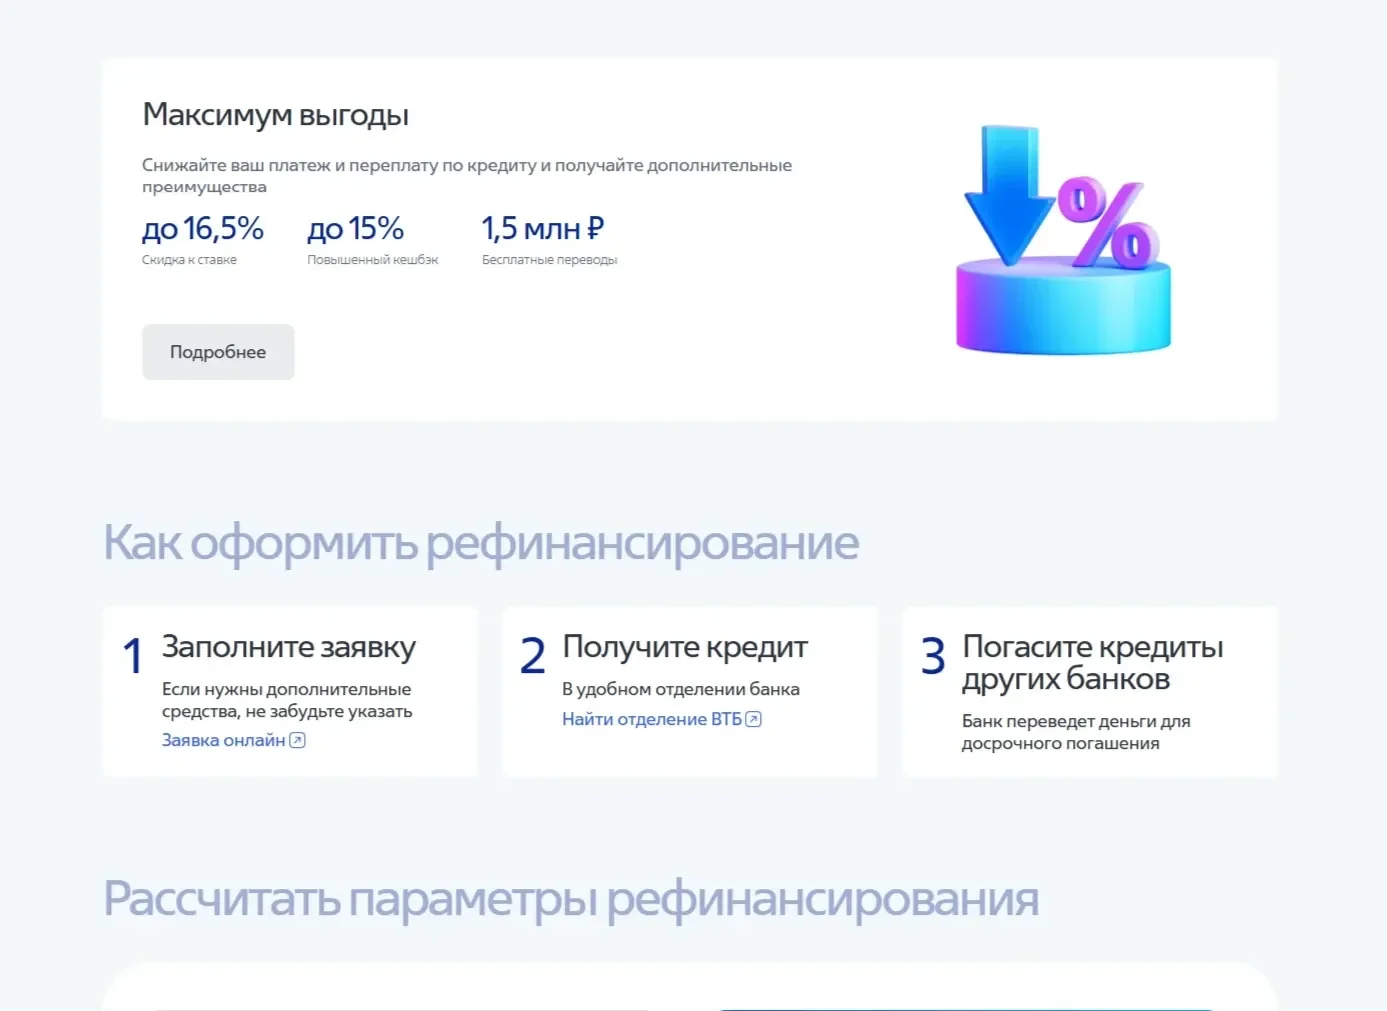Click the Снижайте ваш платеж description
The width and height of the screenshot is (1387, 1011).
point(467,176)
